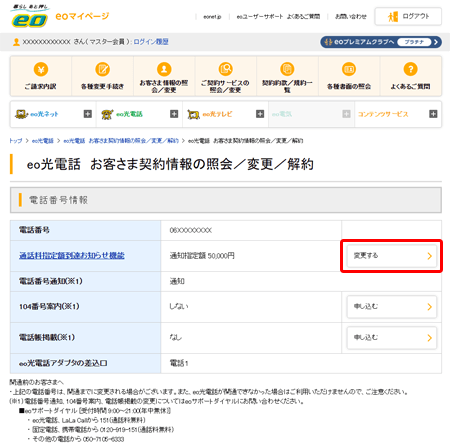Open the ご請求内訳 yen icon
The height and width of the screenshot is (448, 450).
pyautogui.click(x=41, y=69)
